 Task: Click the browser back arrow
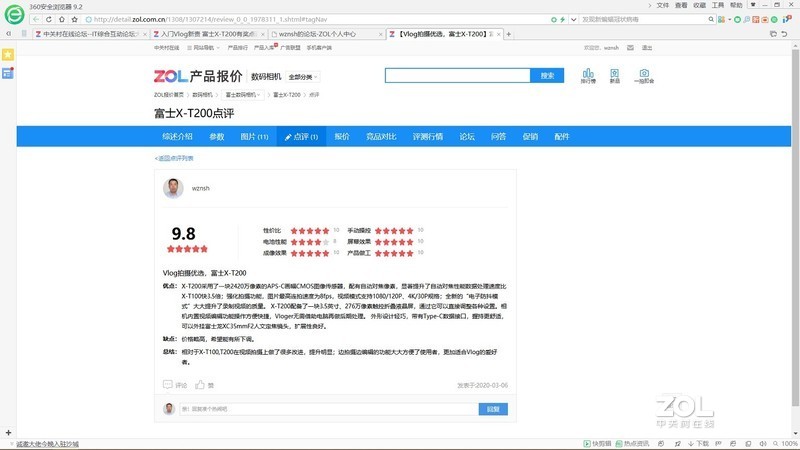[x=36, y=19]
